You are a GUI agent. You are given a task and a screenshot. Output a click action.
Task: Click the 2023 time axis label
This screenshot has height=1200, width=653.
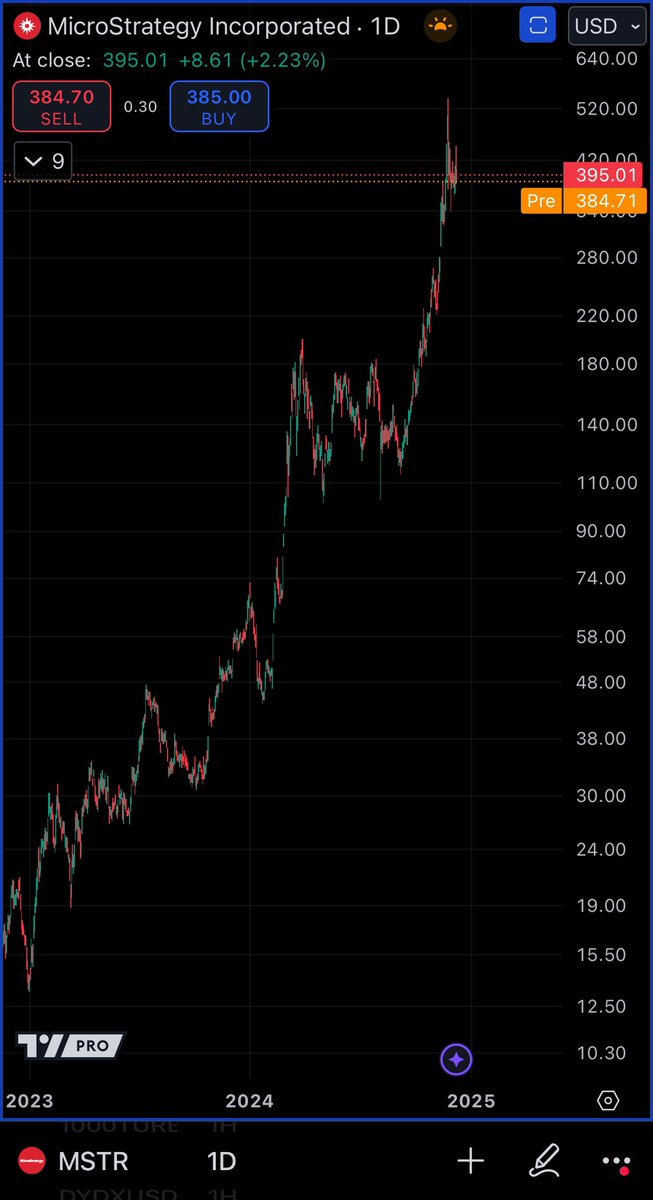pos(29,1101)
